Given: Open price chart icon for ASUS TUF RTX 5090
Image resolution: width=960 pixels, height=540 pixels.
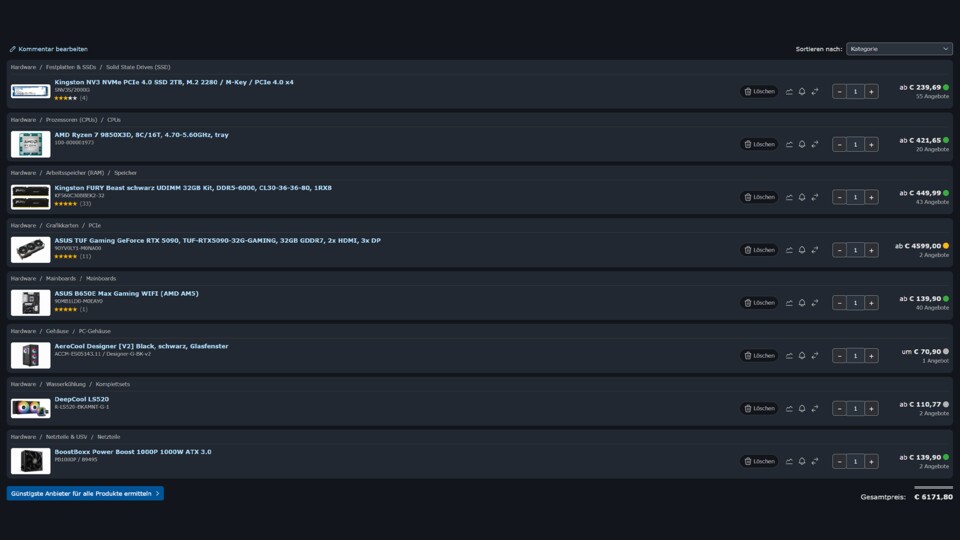Looking at the screenshot, I should [x=789, y=250].
